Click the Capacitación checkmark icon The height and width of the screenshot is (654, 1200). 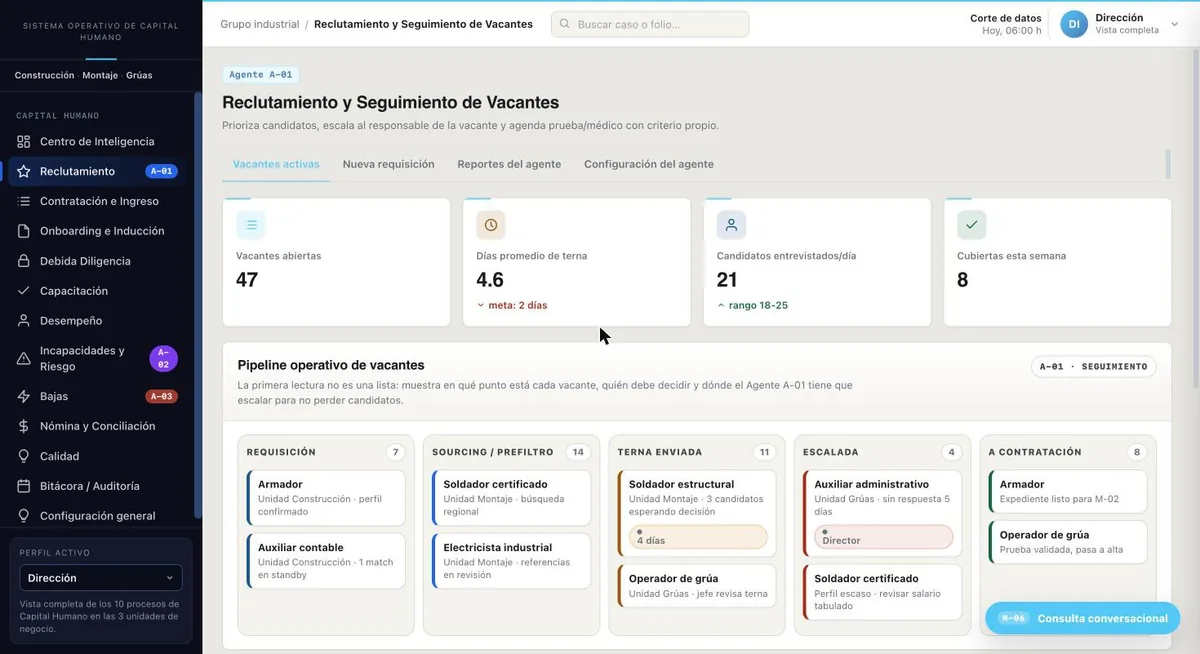24,292
